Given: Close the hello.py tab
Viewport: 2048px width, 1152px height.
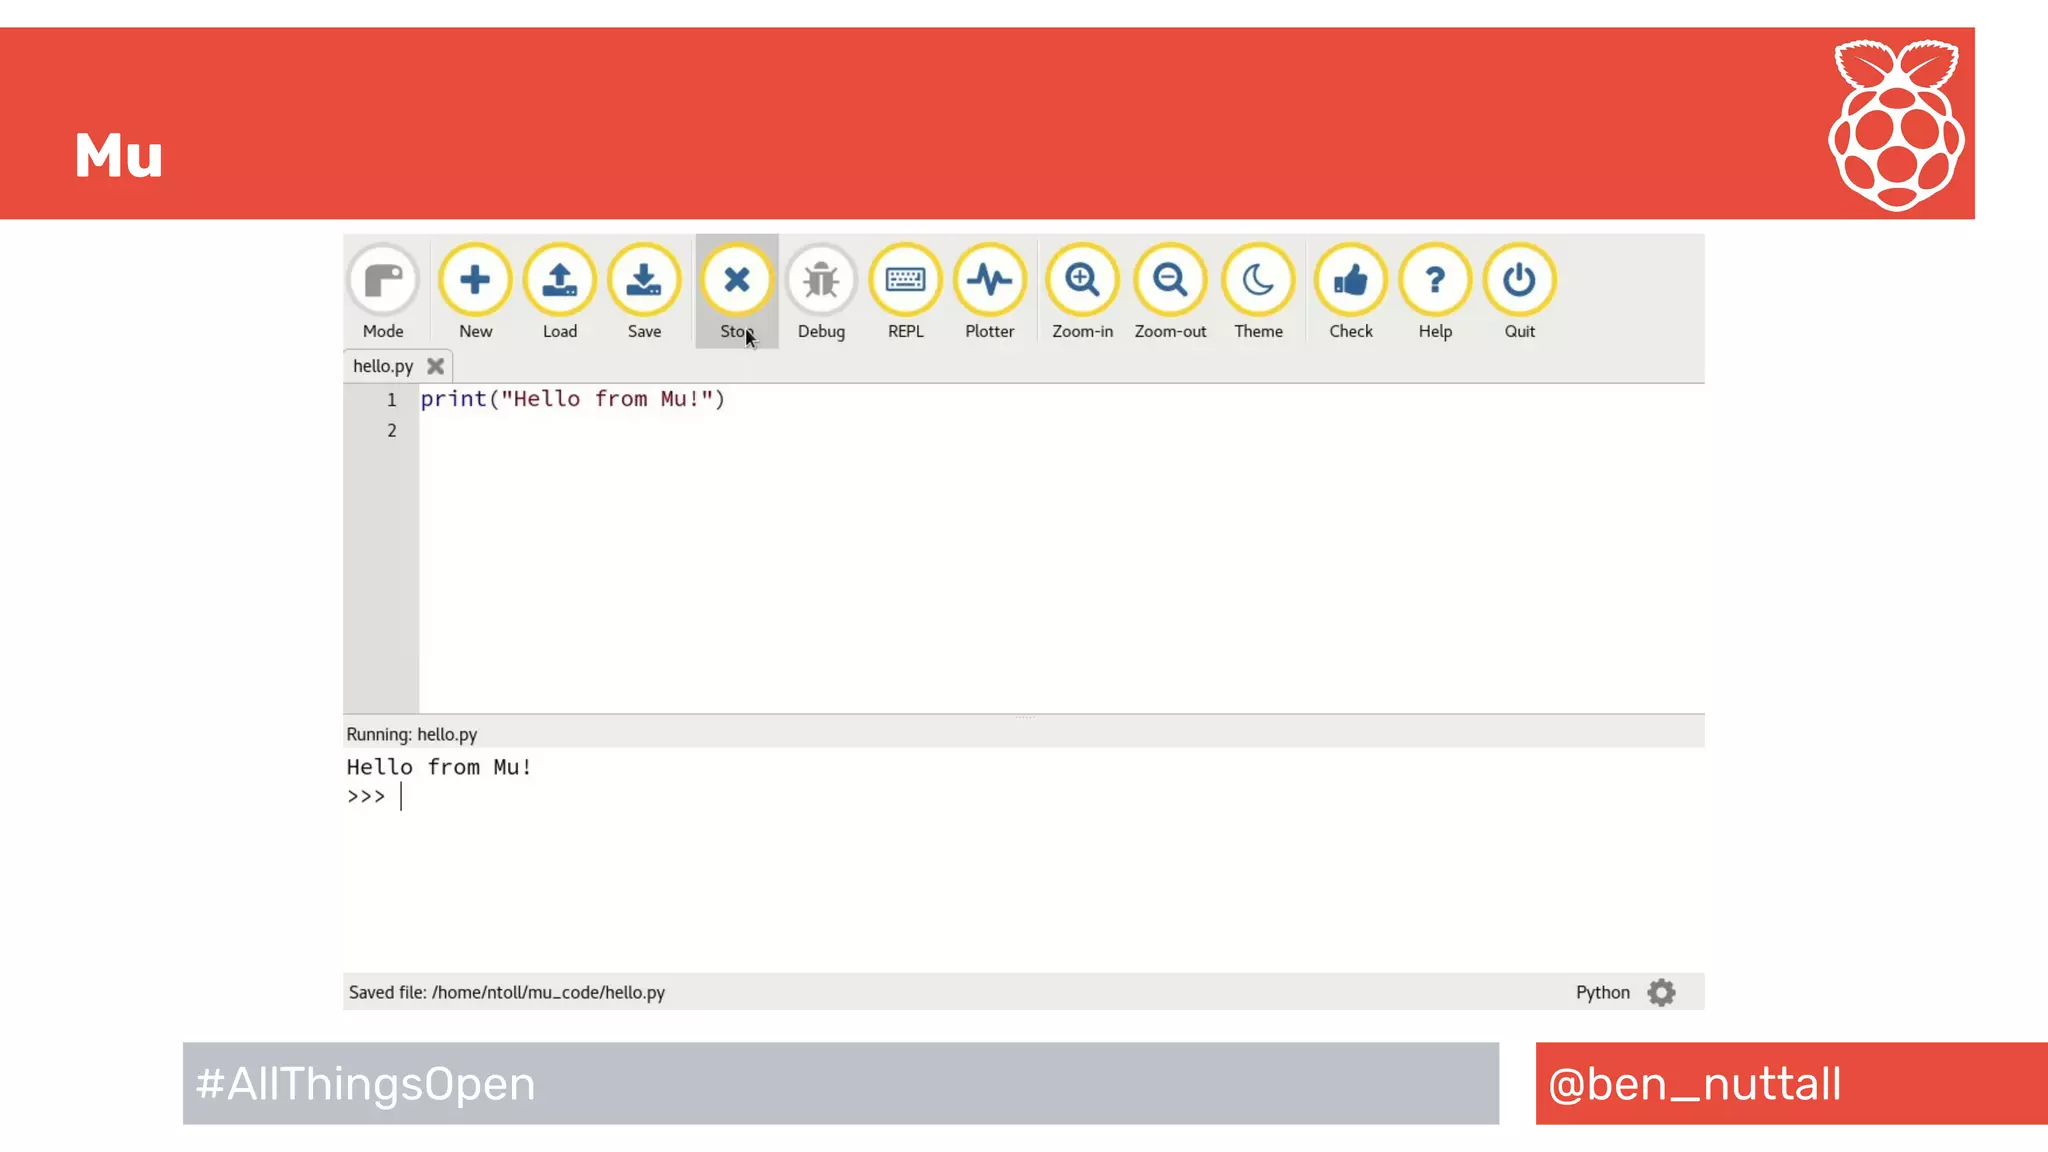Looking at the screenshot, I should [435, 366].
